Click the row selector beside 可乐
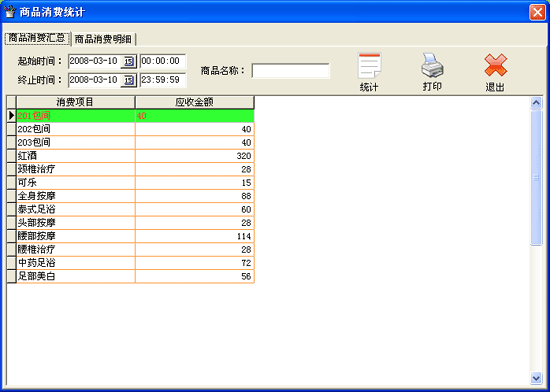 (x=12, y=183)
